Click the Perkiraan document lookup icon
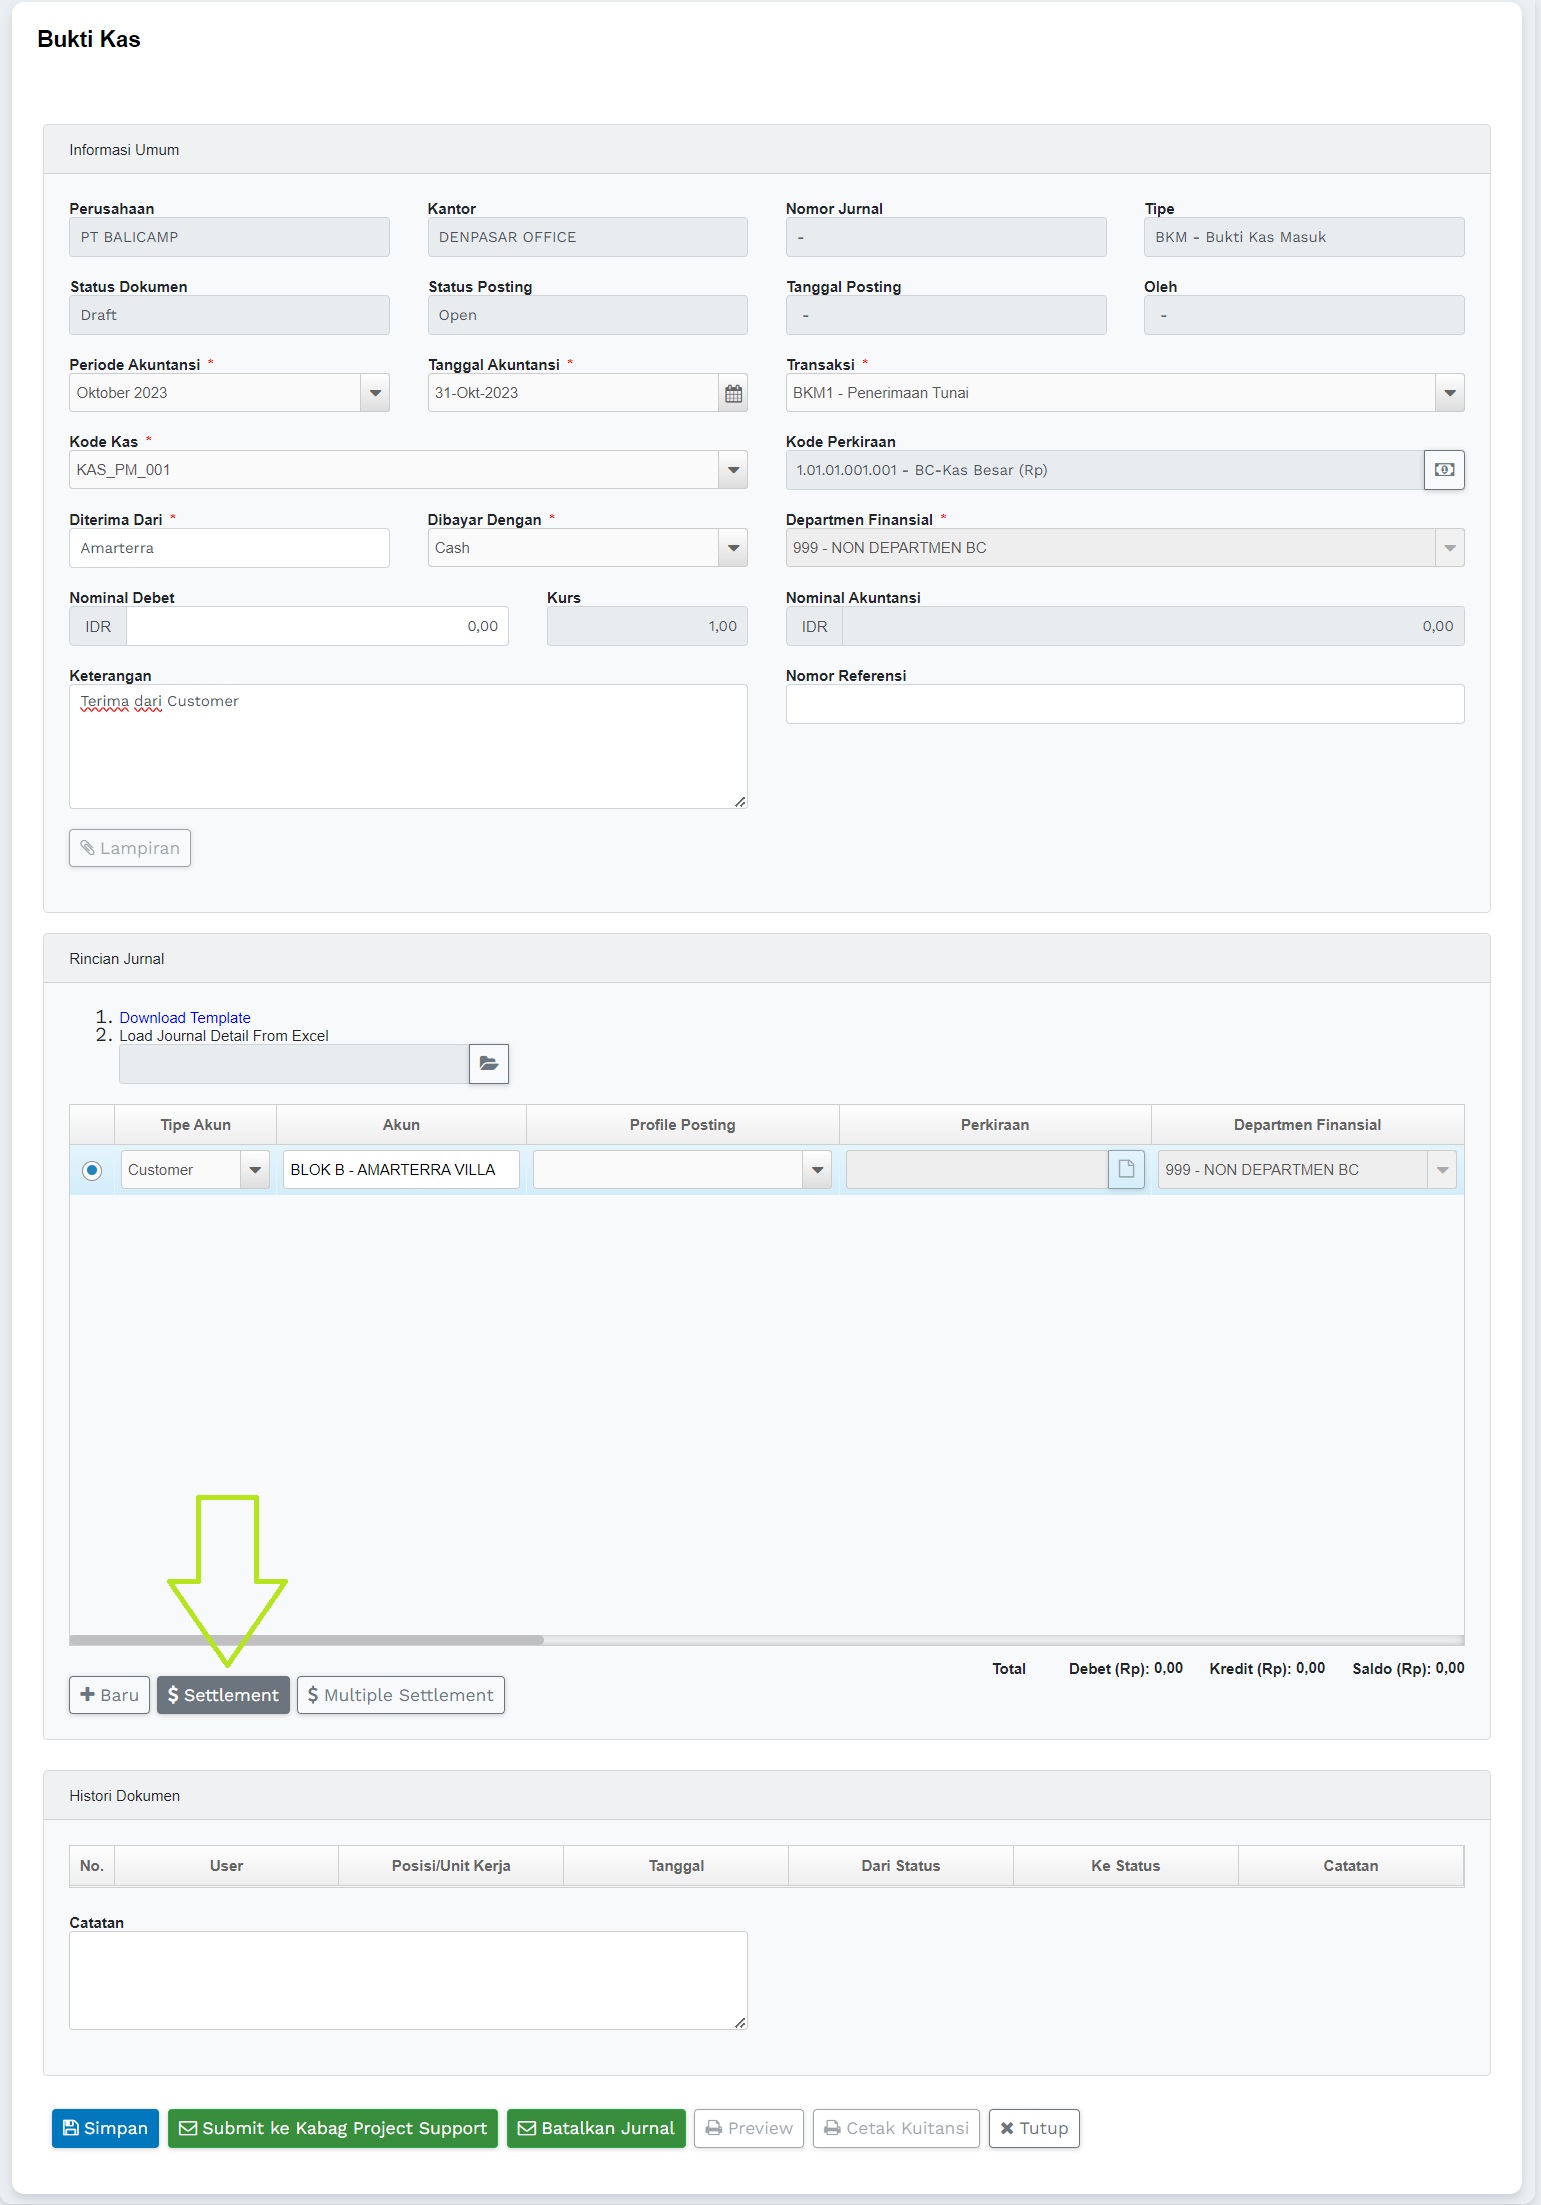The height and width of the screenshot is (2205, 1541). pyautogui.click(x=1126, y=1169)
